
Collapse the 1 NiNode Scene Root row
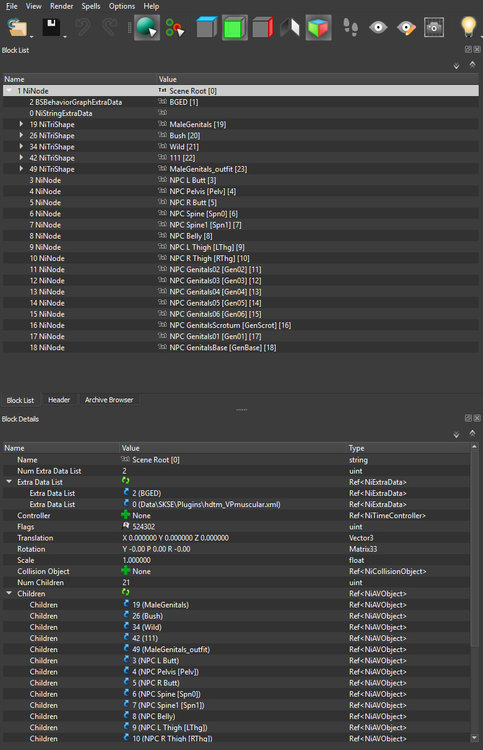coord(9,91)
